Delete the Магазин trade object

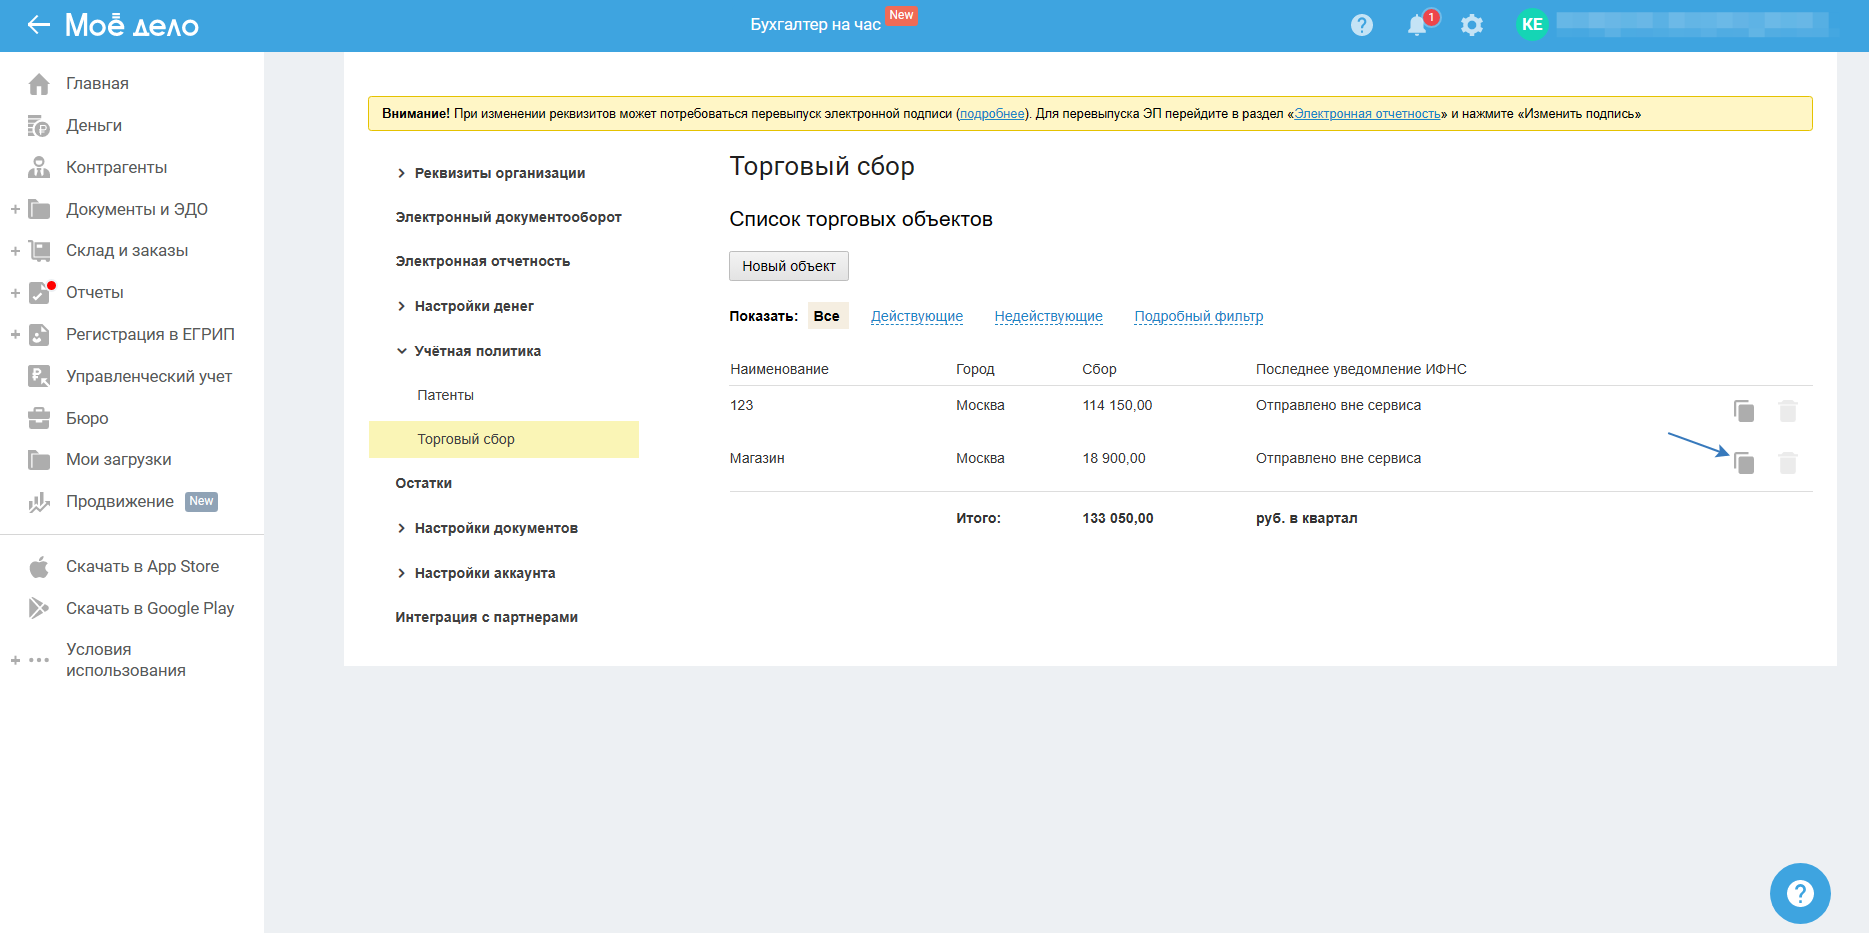[1788, 463]
